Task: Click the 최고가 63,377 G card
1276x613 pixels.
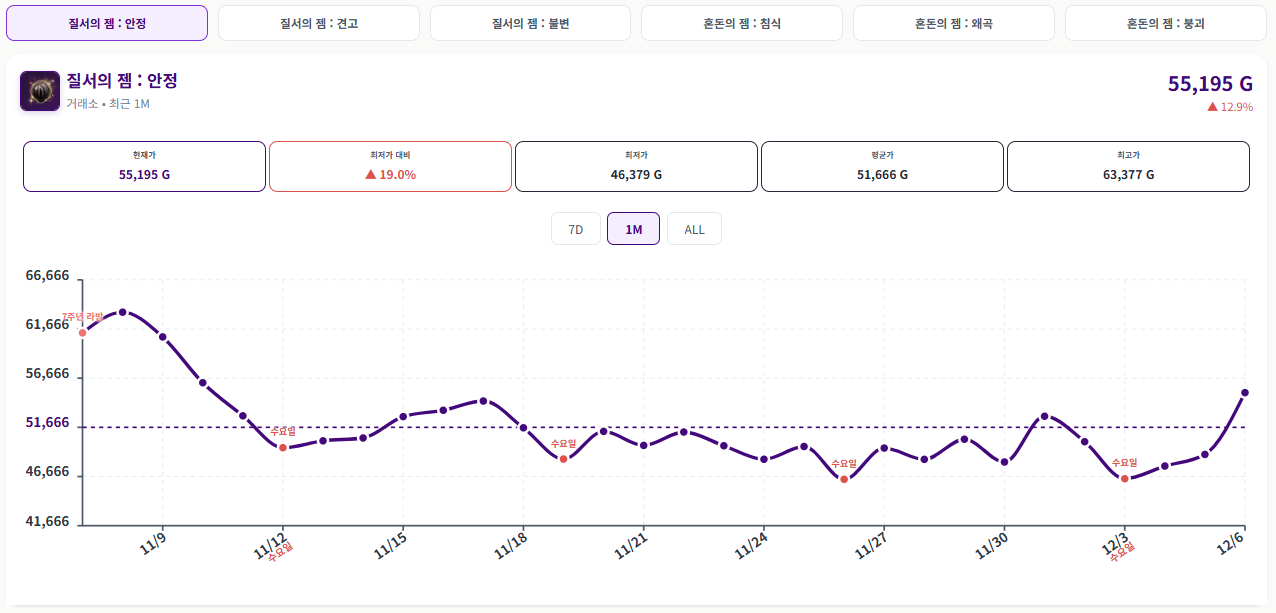Action: 1128,166
